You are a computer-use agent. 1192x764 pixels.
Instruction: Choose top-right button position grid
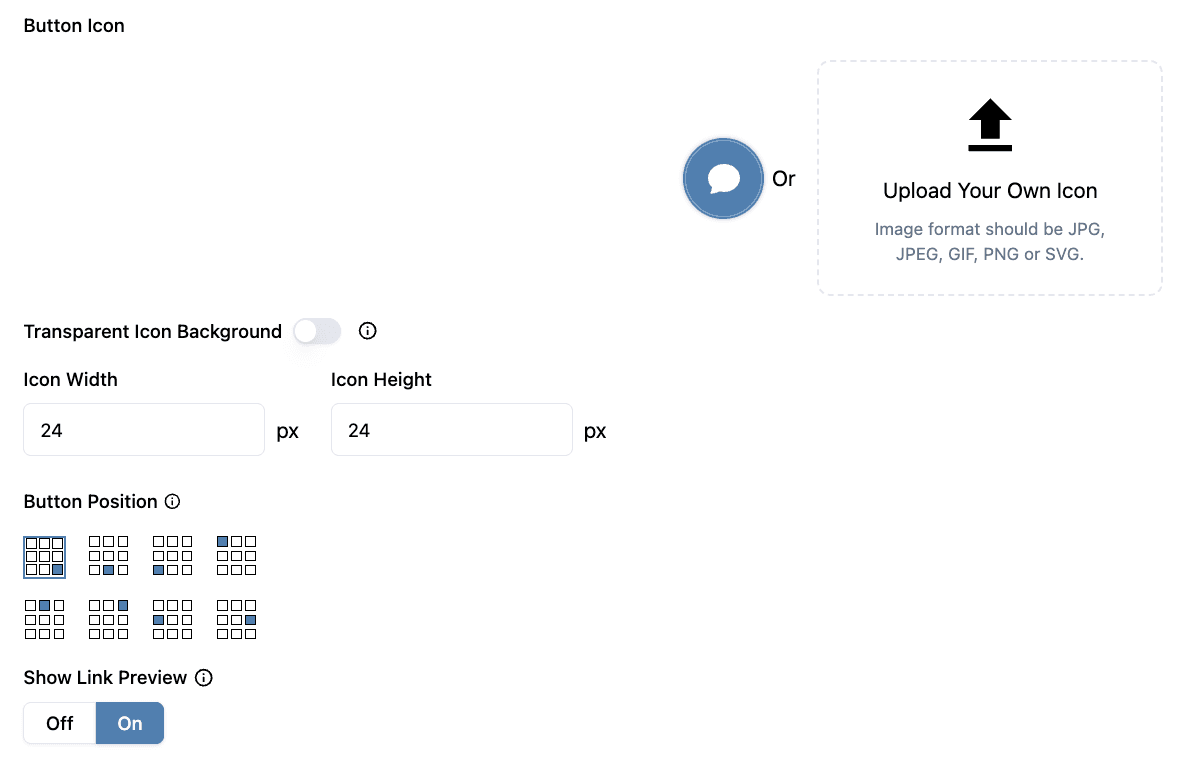click(x=109, y=620)
